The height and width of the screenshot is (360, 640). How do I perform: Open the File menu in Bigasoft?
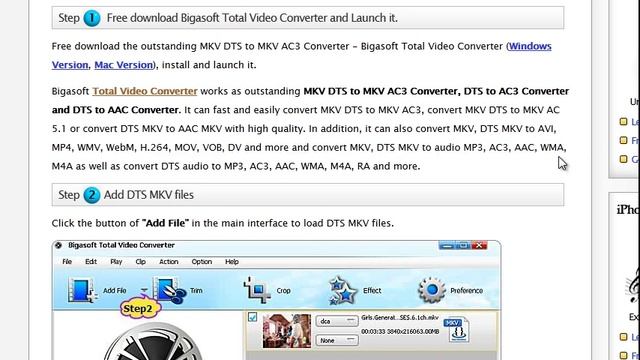click(x=67, y=262)
